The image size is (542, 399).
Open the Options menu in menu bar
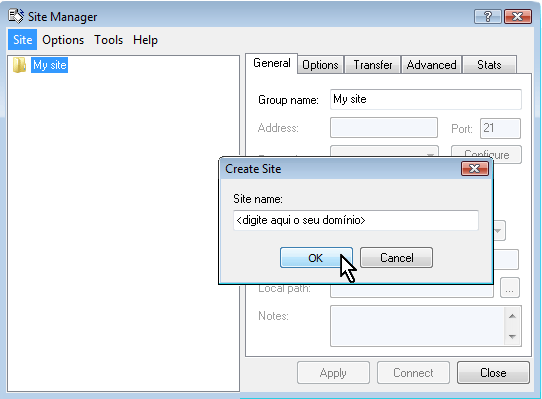[x=63, y=40]
